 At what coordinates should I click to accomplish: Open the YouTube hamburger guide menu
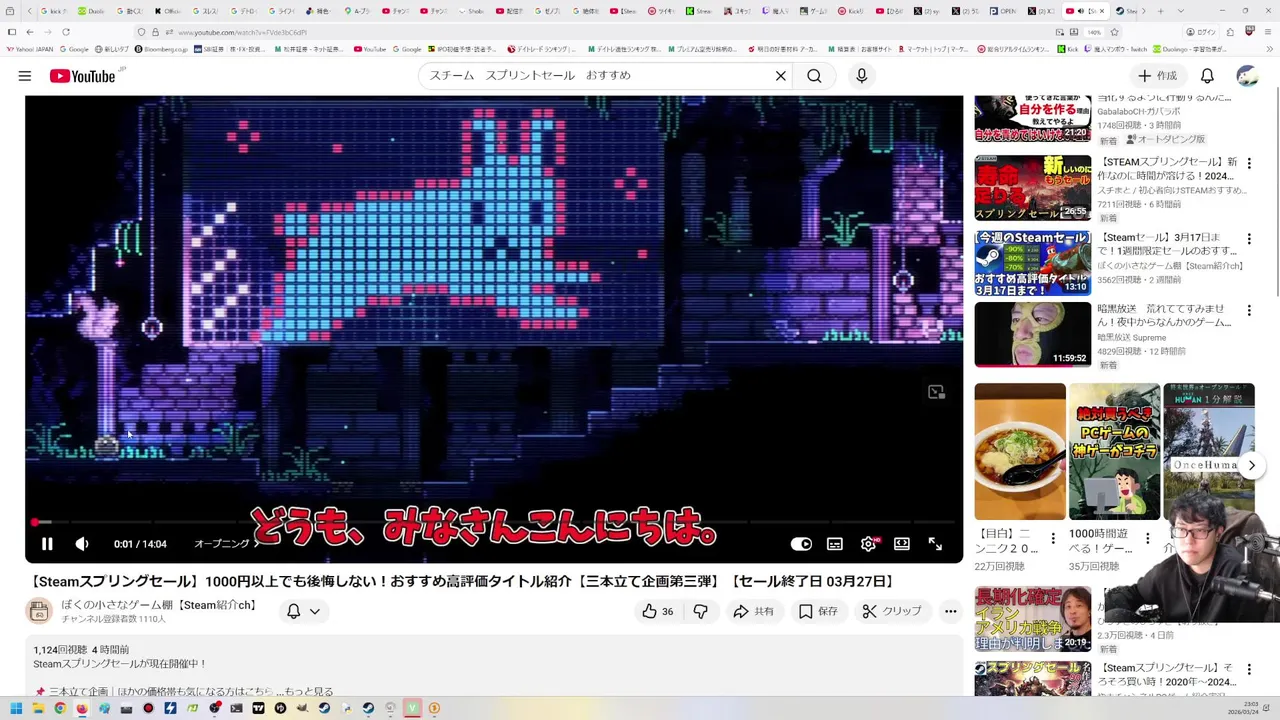pos(24,76)
